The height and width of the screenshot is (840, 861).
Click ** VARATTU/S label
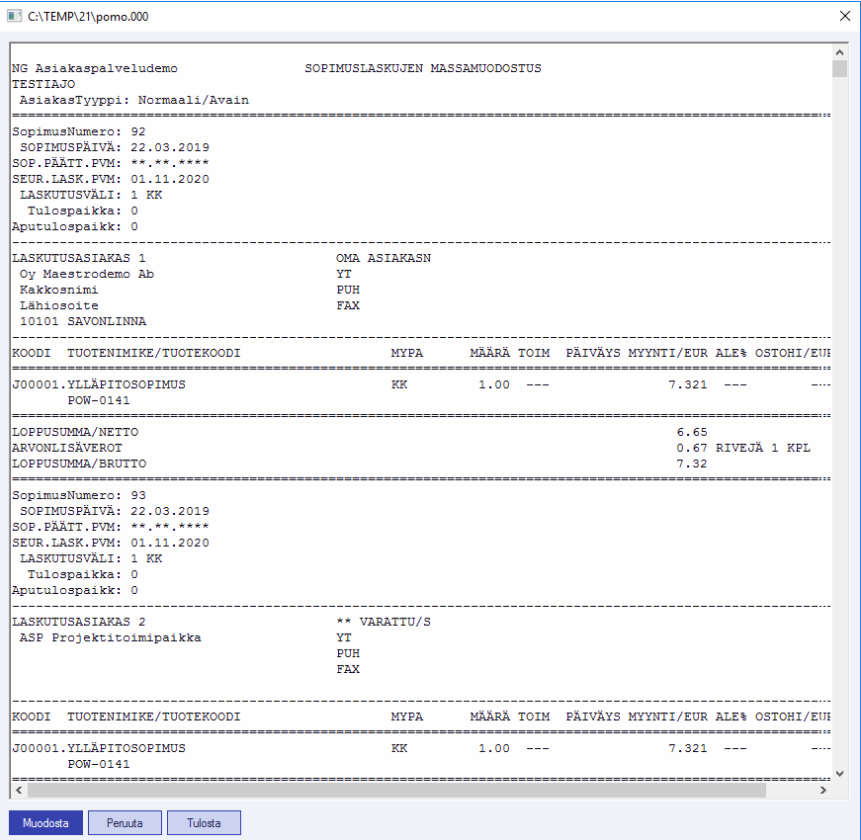click(x=383, y=621)
